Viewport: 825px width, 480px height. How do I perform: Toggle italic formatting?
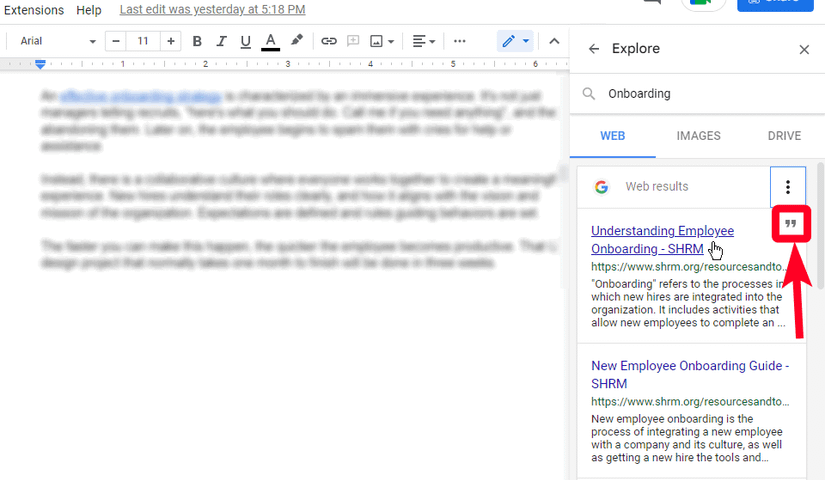click(x=221, y=41)
